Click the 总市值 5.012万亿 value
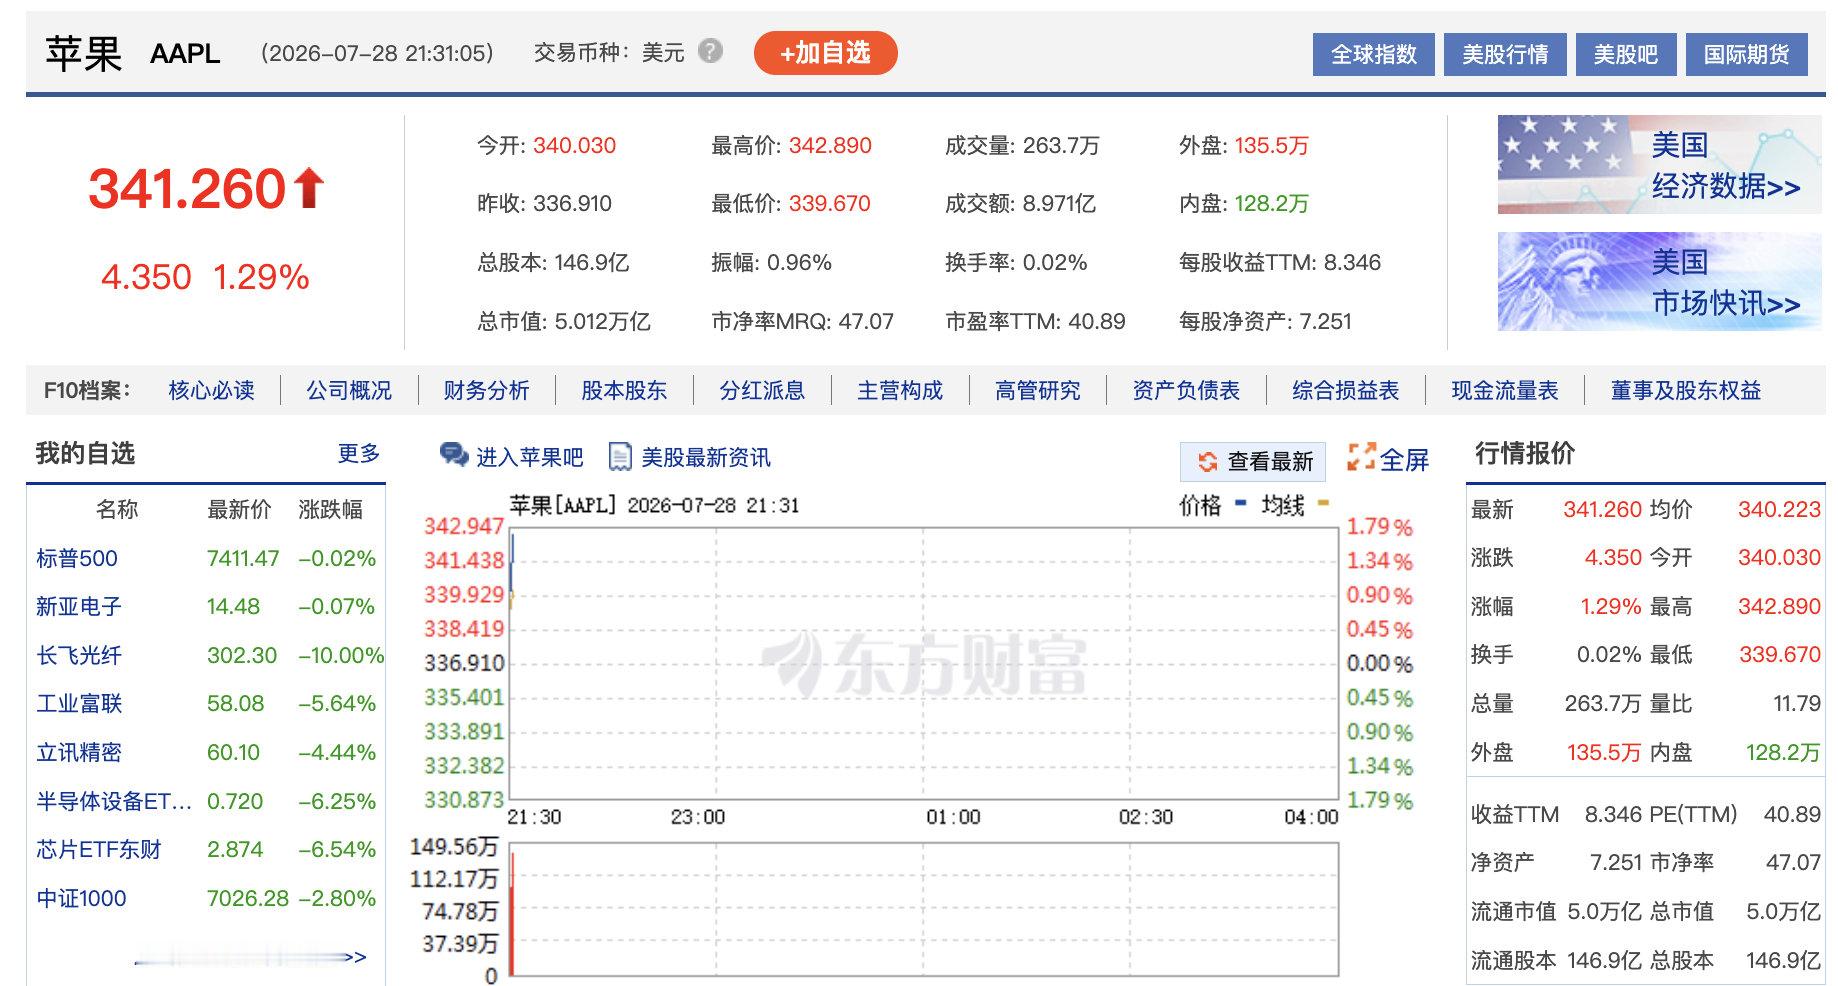The height and width of the screenshot is (986, 1838). point(602,321)
